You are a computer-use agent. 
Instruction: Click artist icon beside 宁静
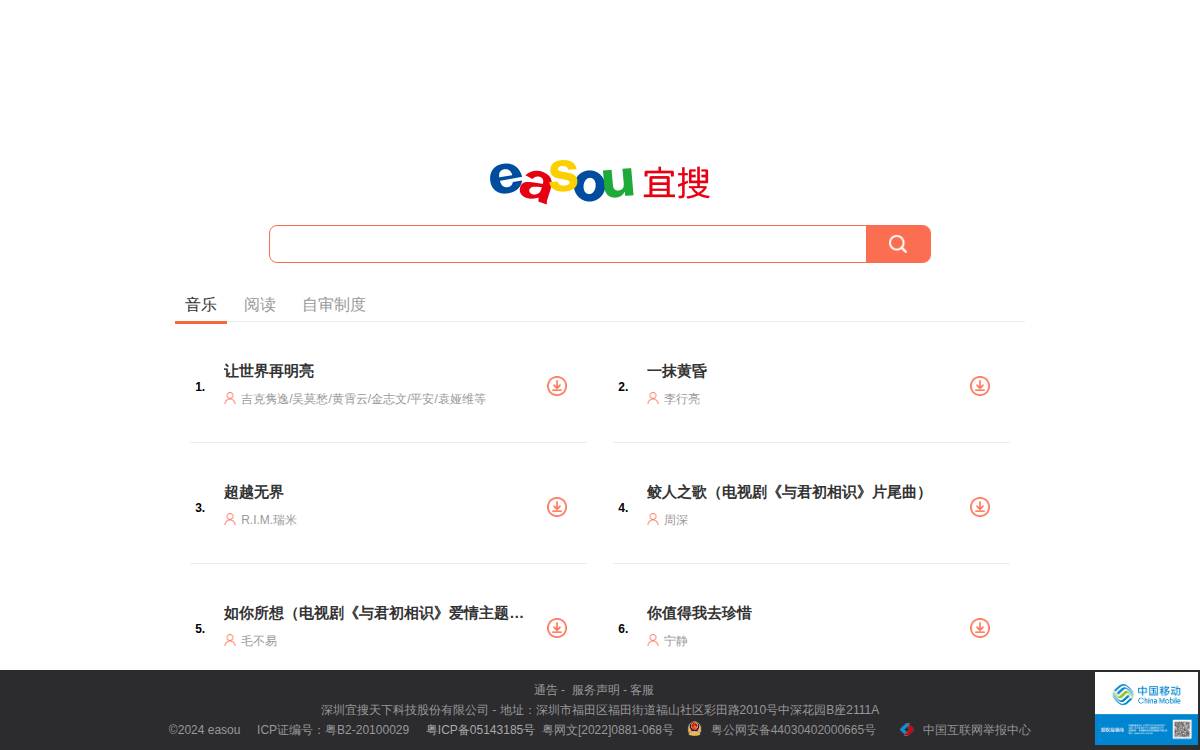click(x=653, y=640)
